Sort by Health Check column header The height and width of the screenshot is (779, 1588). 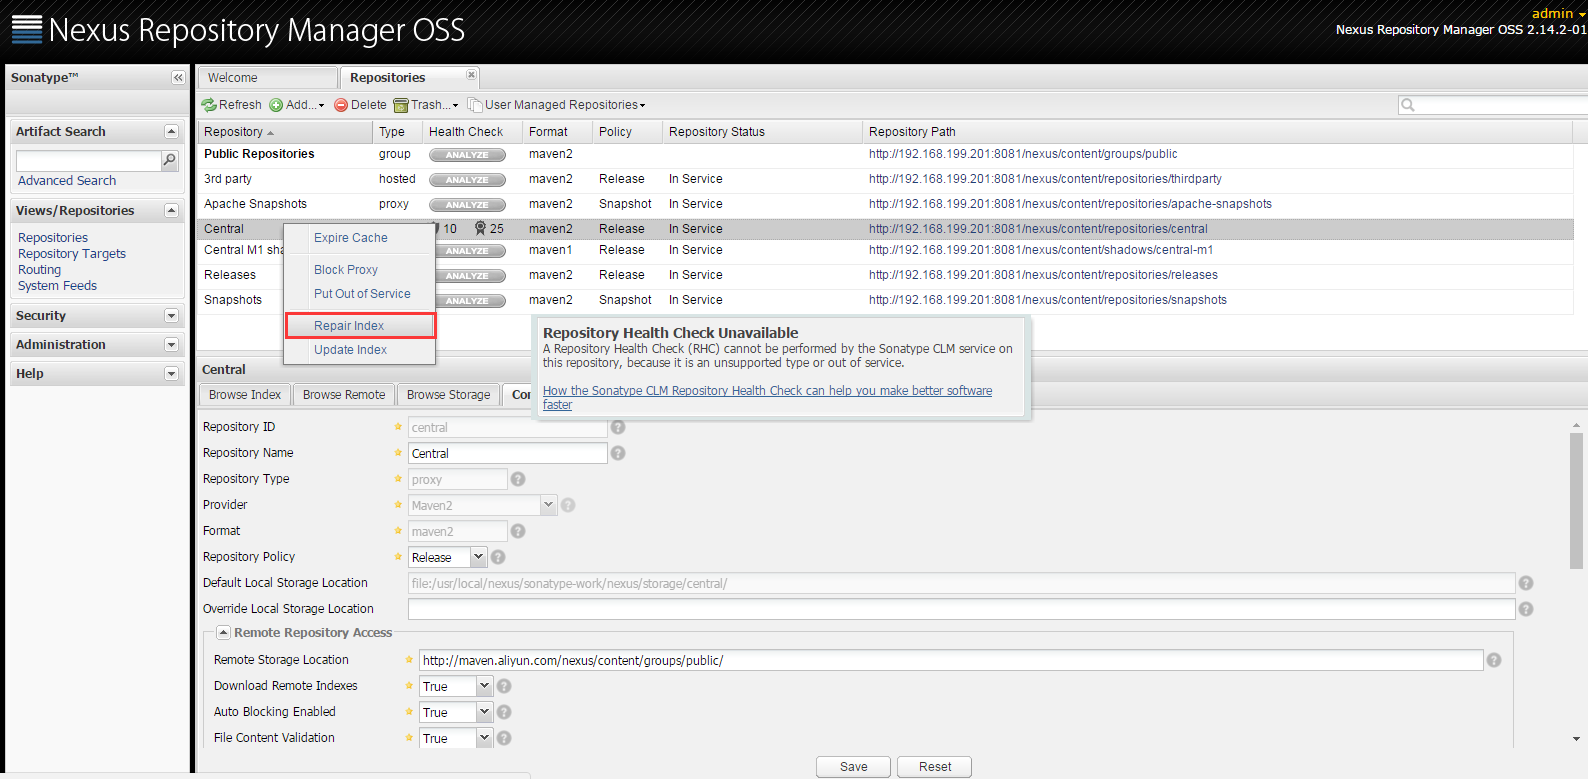coord(472,132)
